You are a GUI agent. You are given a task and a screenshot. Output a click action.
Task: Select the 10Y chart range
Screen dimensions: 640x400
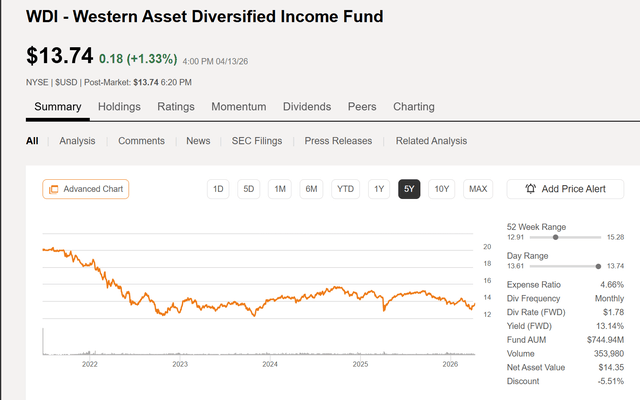442,189
